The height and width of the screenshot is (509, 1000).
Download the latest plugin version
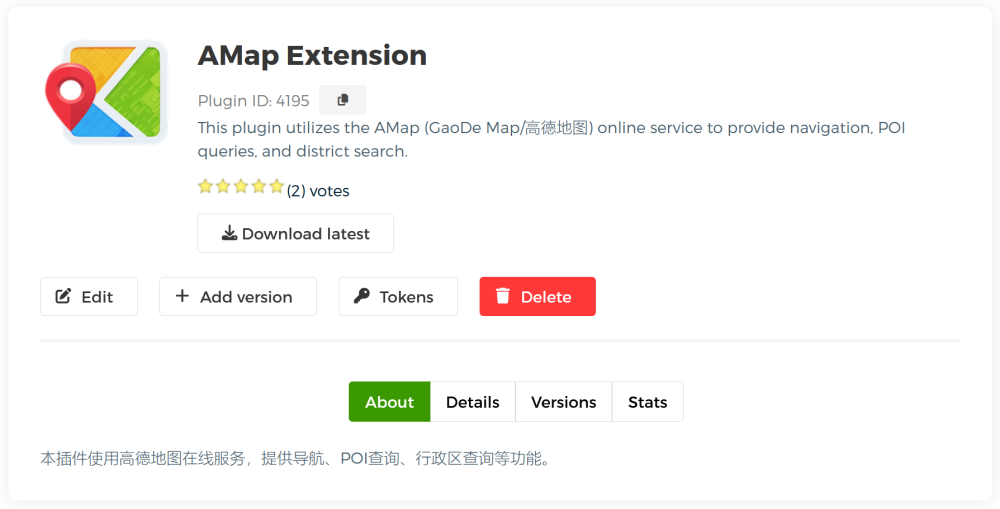295,233
